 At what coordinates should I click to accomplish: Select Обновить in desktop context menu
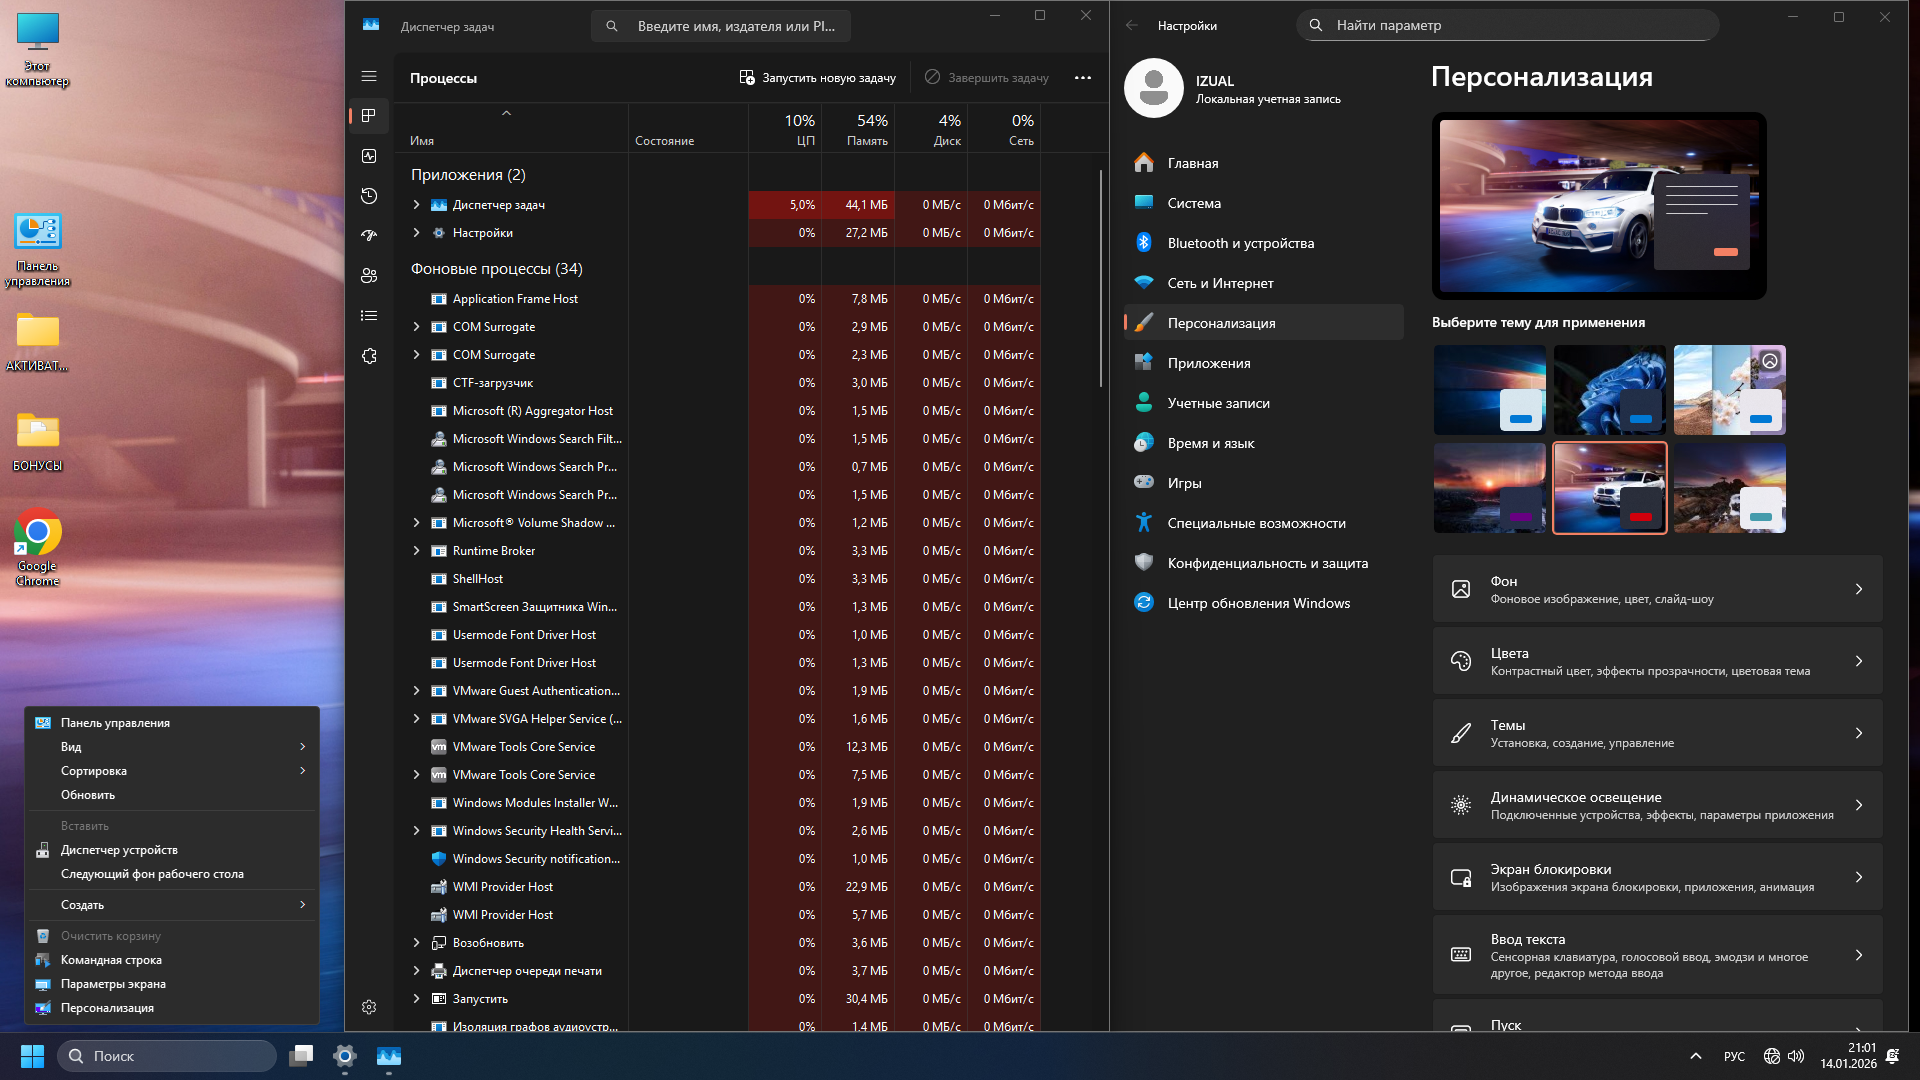pyautogui.click(x=88, y=795)
